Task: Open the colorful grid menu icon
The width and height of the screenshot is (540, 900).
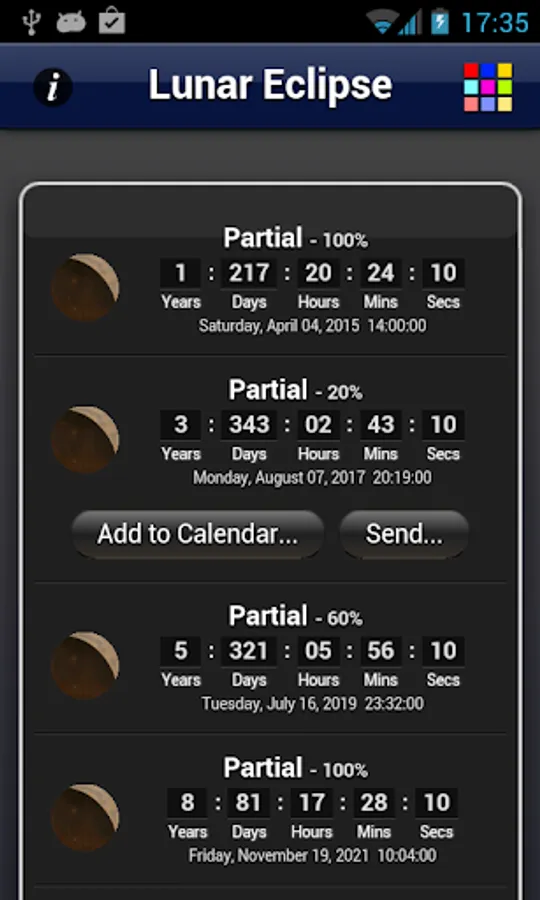Action: coord(488,87)
